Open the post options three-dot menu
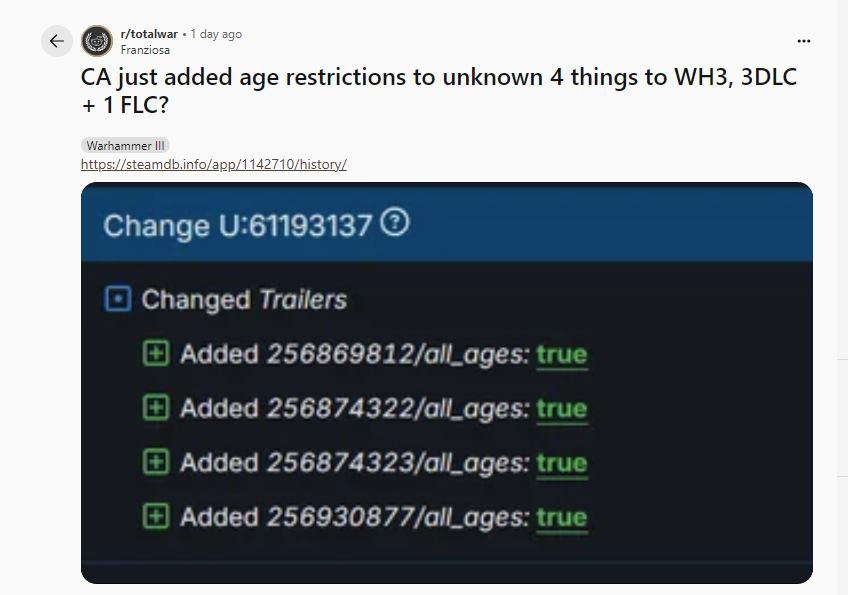The width and height of the screenshot is (848, 595). click(x=804, y=41)
